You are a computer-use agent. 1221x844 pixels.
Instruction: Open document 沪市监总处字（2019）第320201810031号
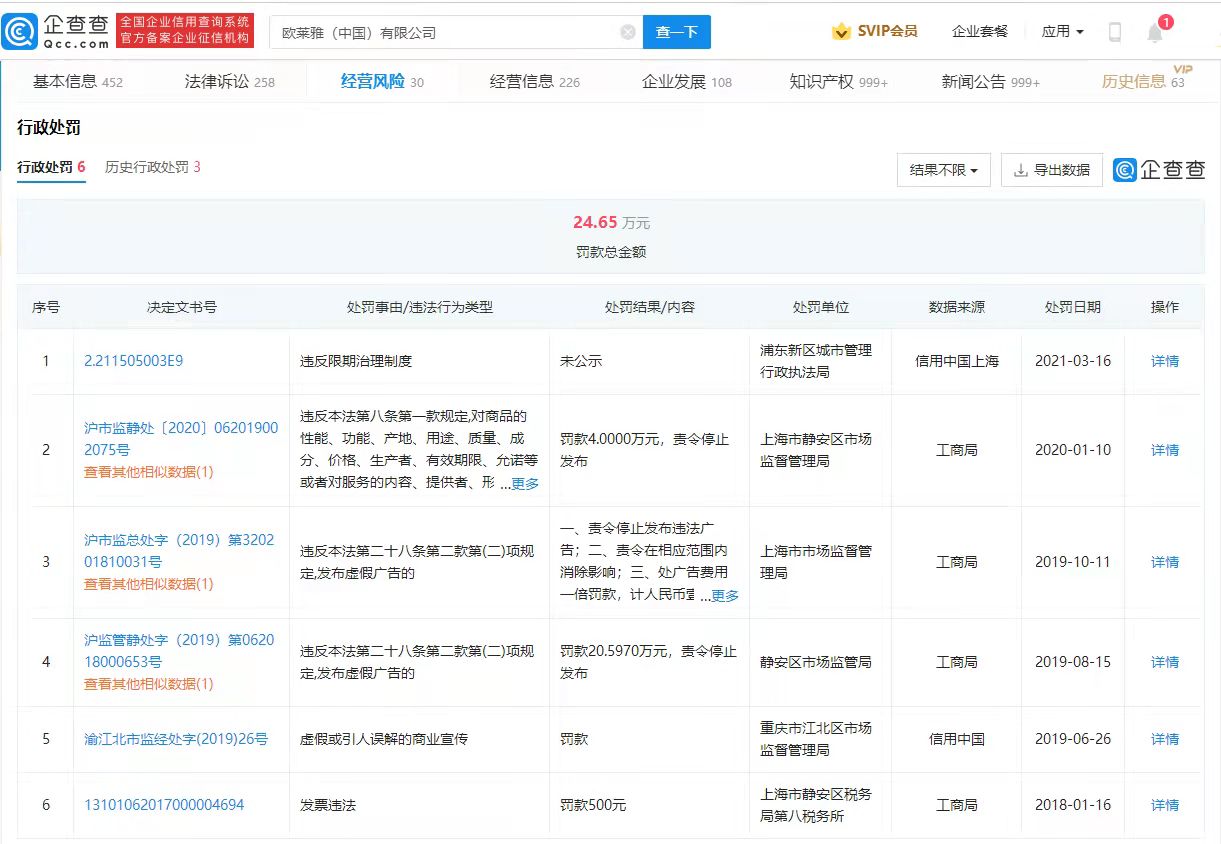[x=179, y=551]
